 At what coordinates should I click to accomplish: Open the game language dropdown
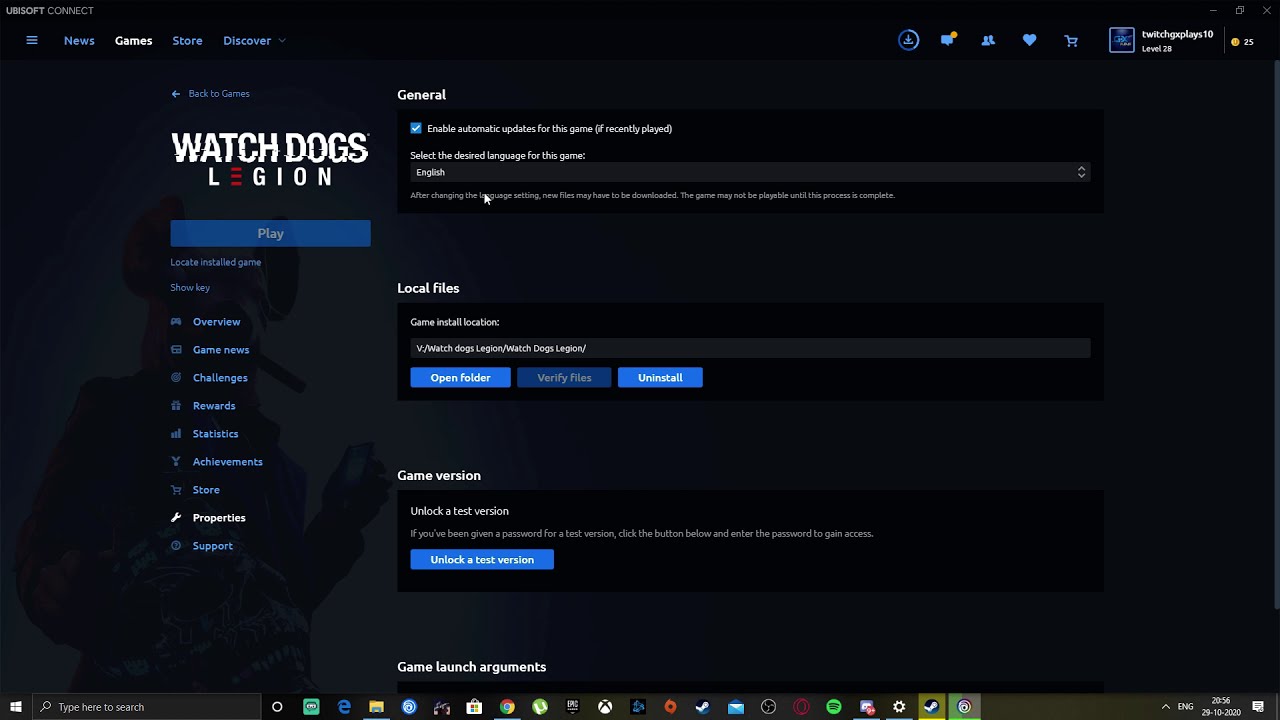750,172
